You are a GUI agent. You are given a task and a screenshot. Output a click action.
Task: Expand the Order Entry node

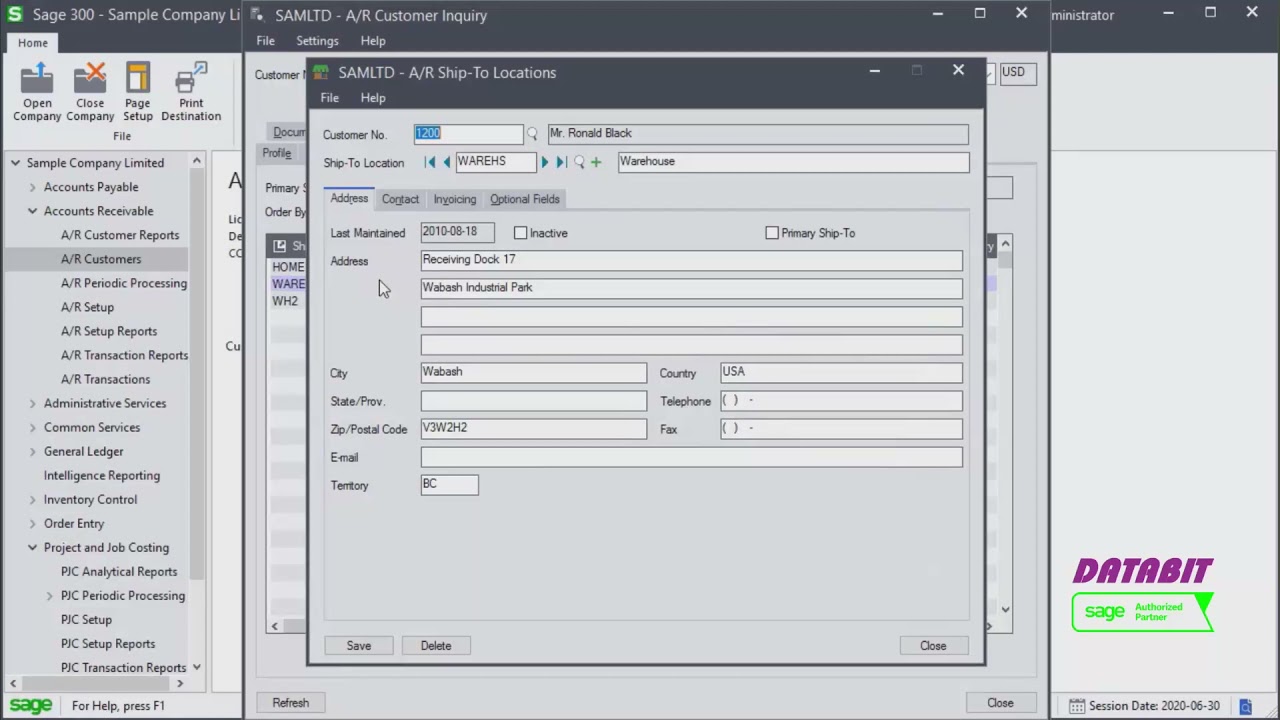coord(32,523)
